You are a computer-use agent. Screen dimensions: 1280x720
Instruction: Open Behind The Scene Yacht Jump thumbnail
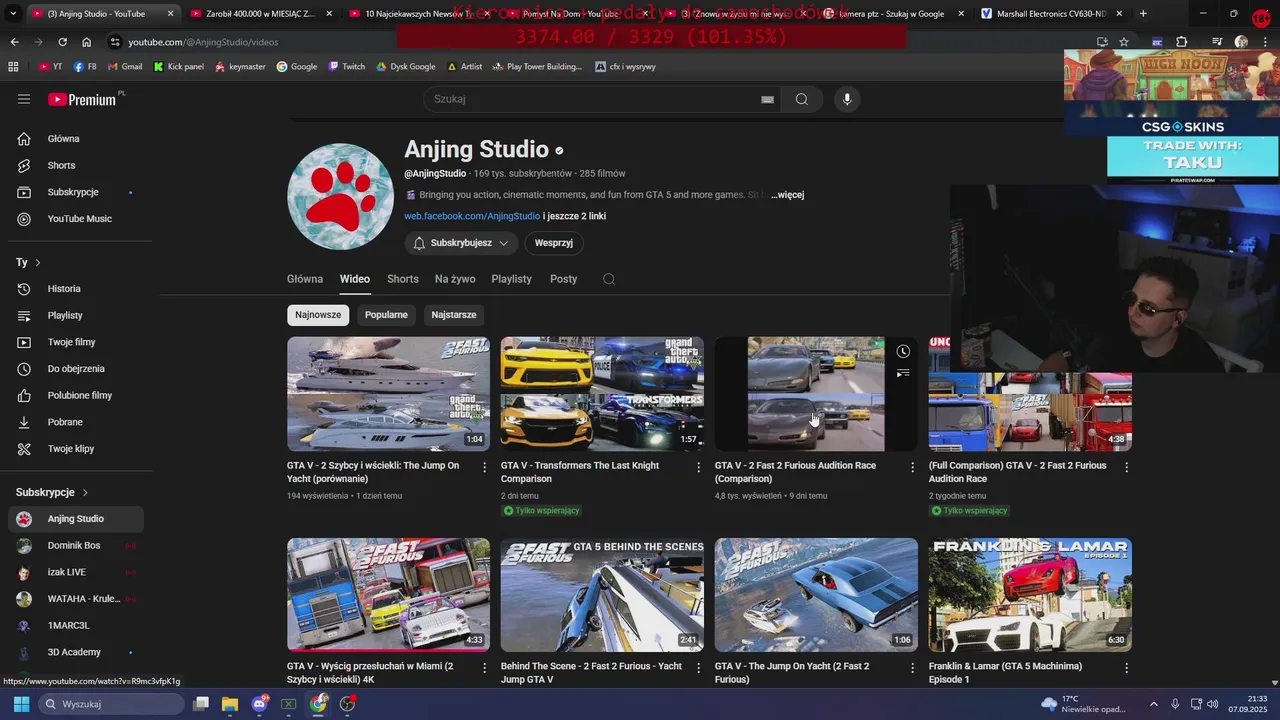tap(602, 595)
